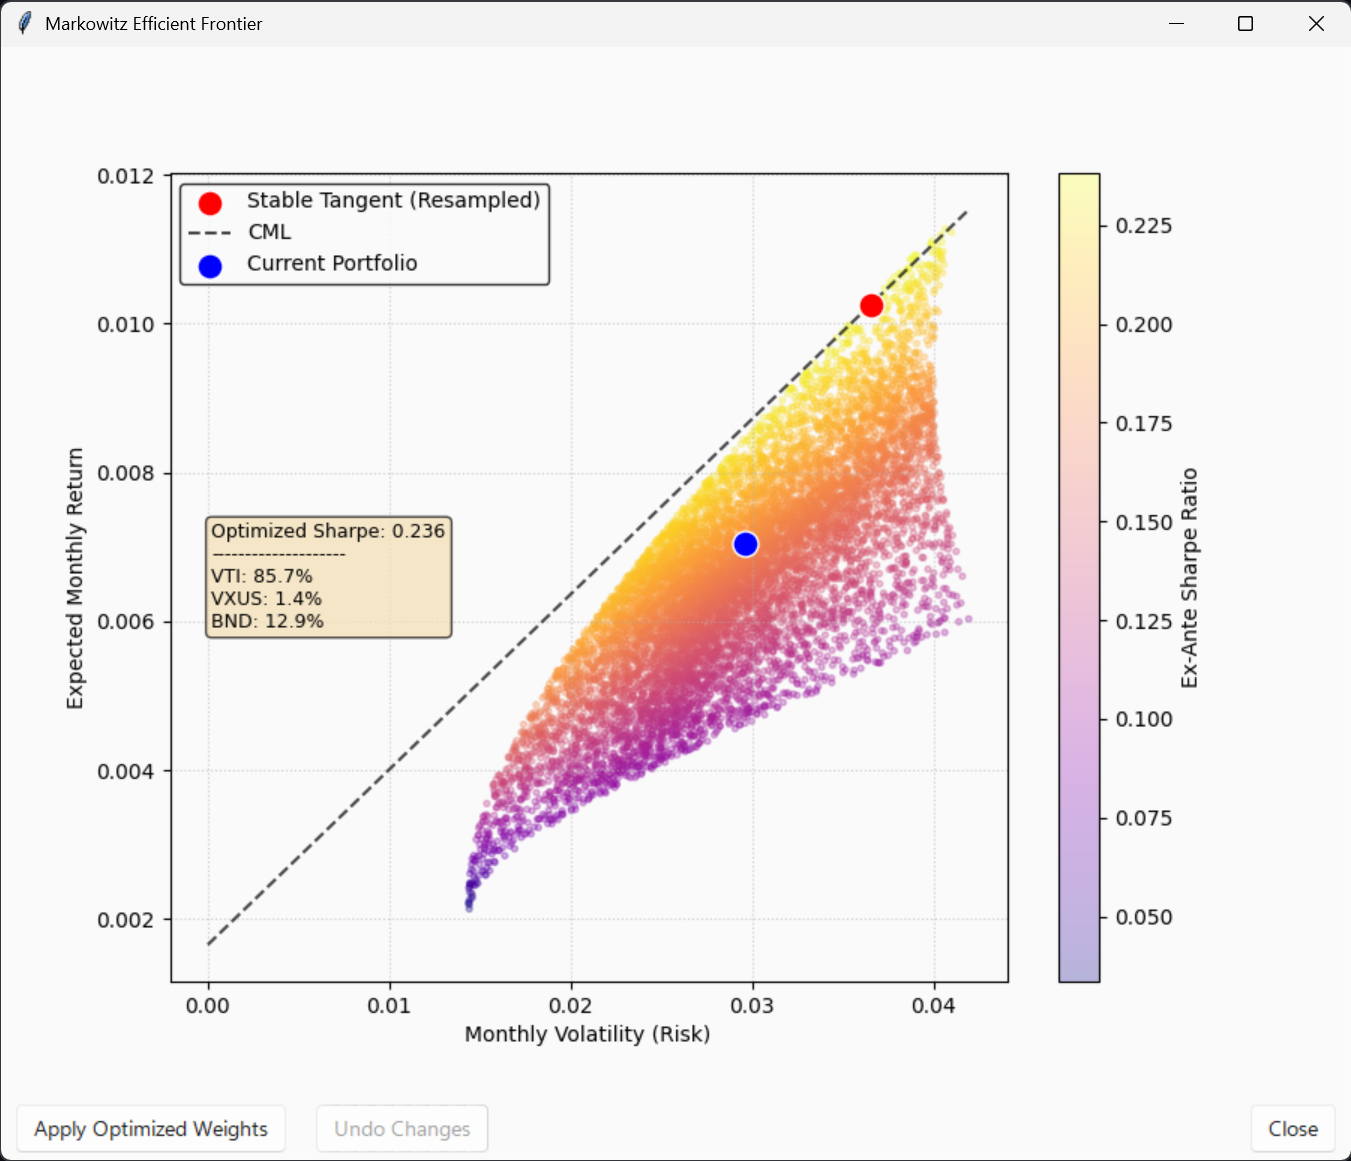
Task: Close the dialog with the Close button
Action: pyautogui.click(x=1293, y=1129)
